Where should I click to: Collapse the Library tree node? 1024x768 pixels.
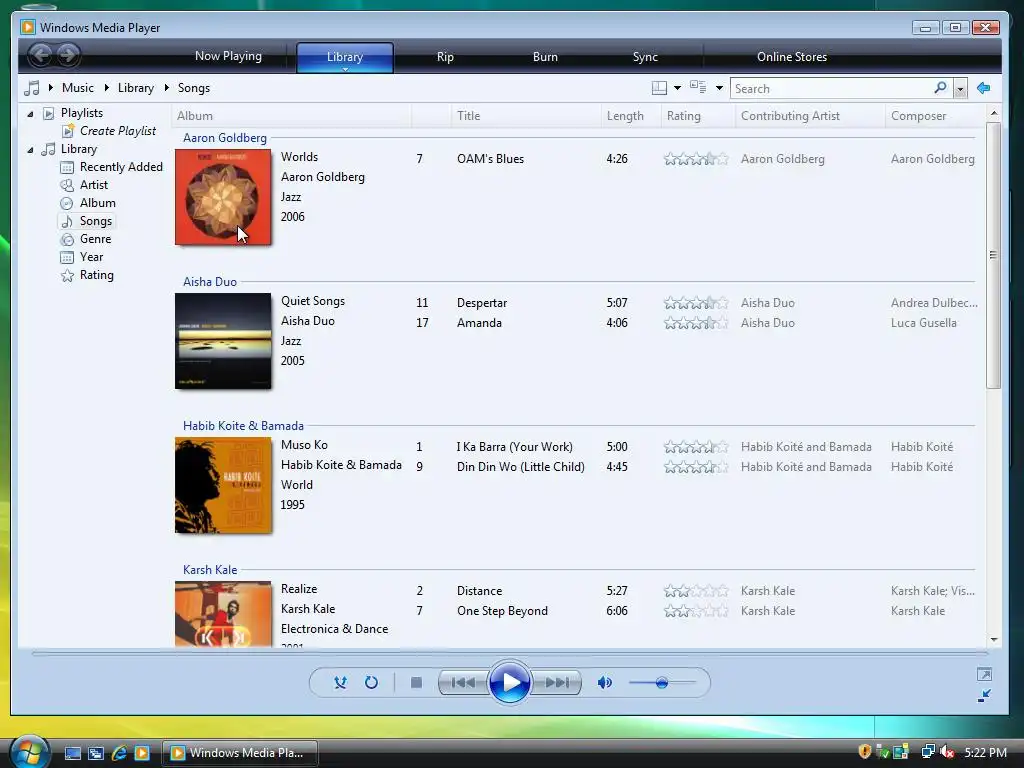(30, 150)
